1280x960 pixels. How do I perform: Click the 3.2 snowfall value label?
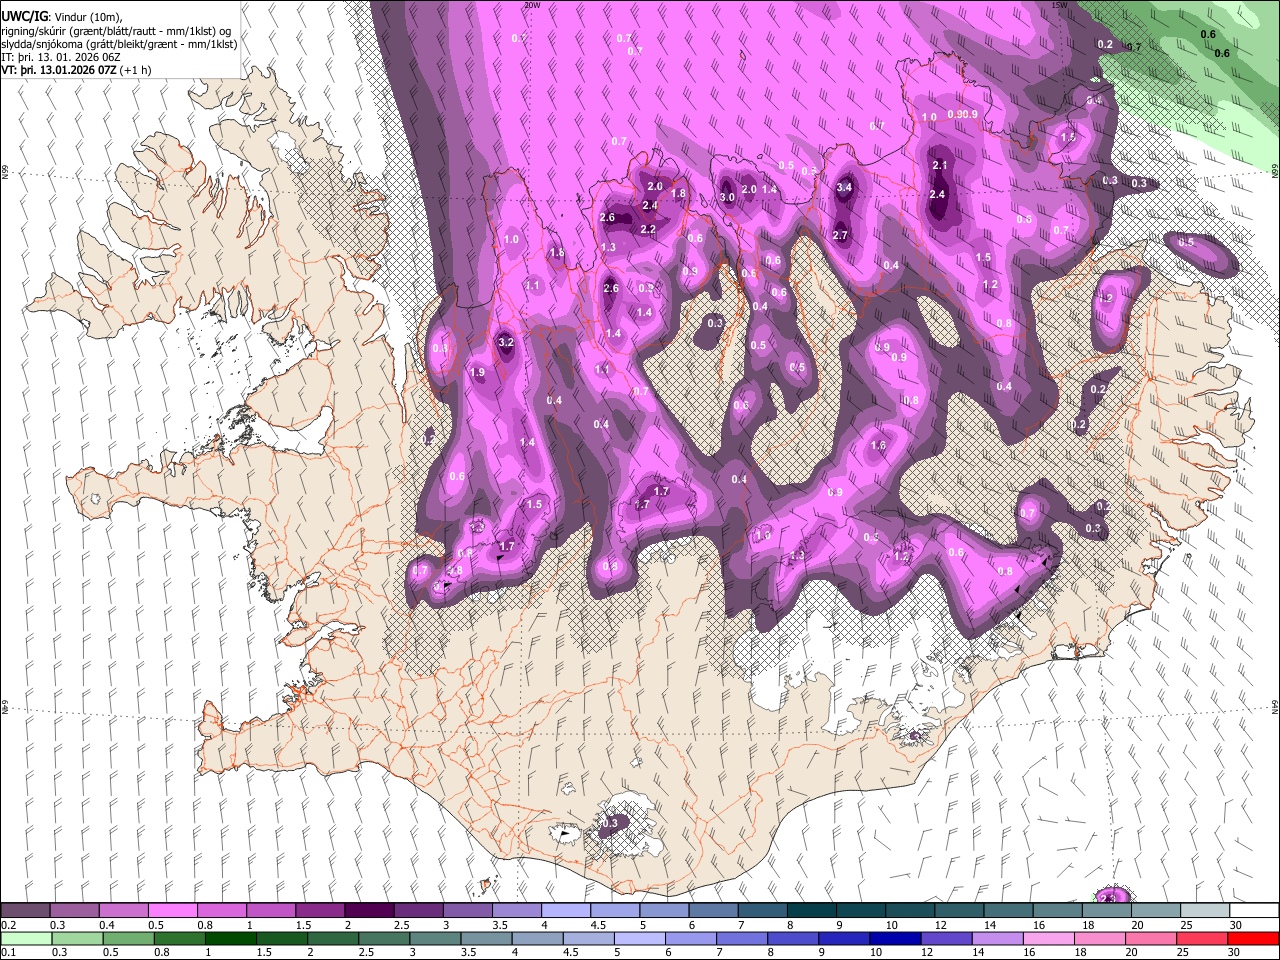coord(506,342)
